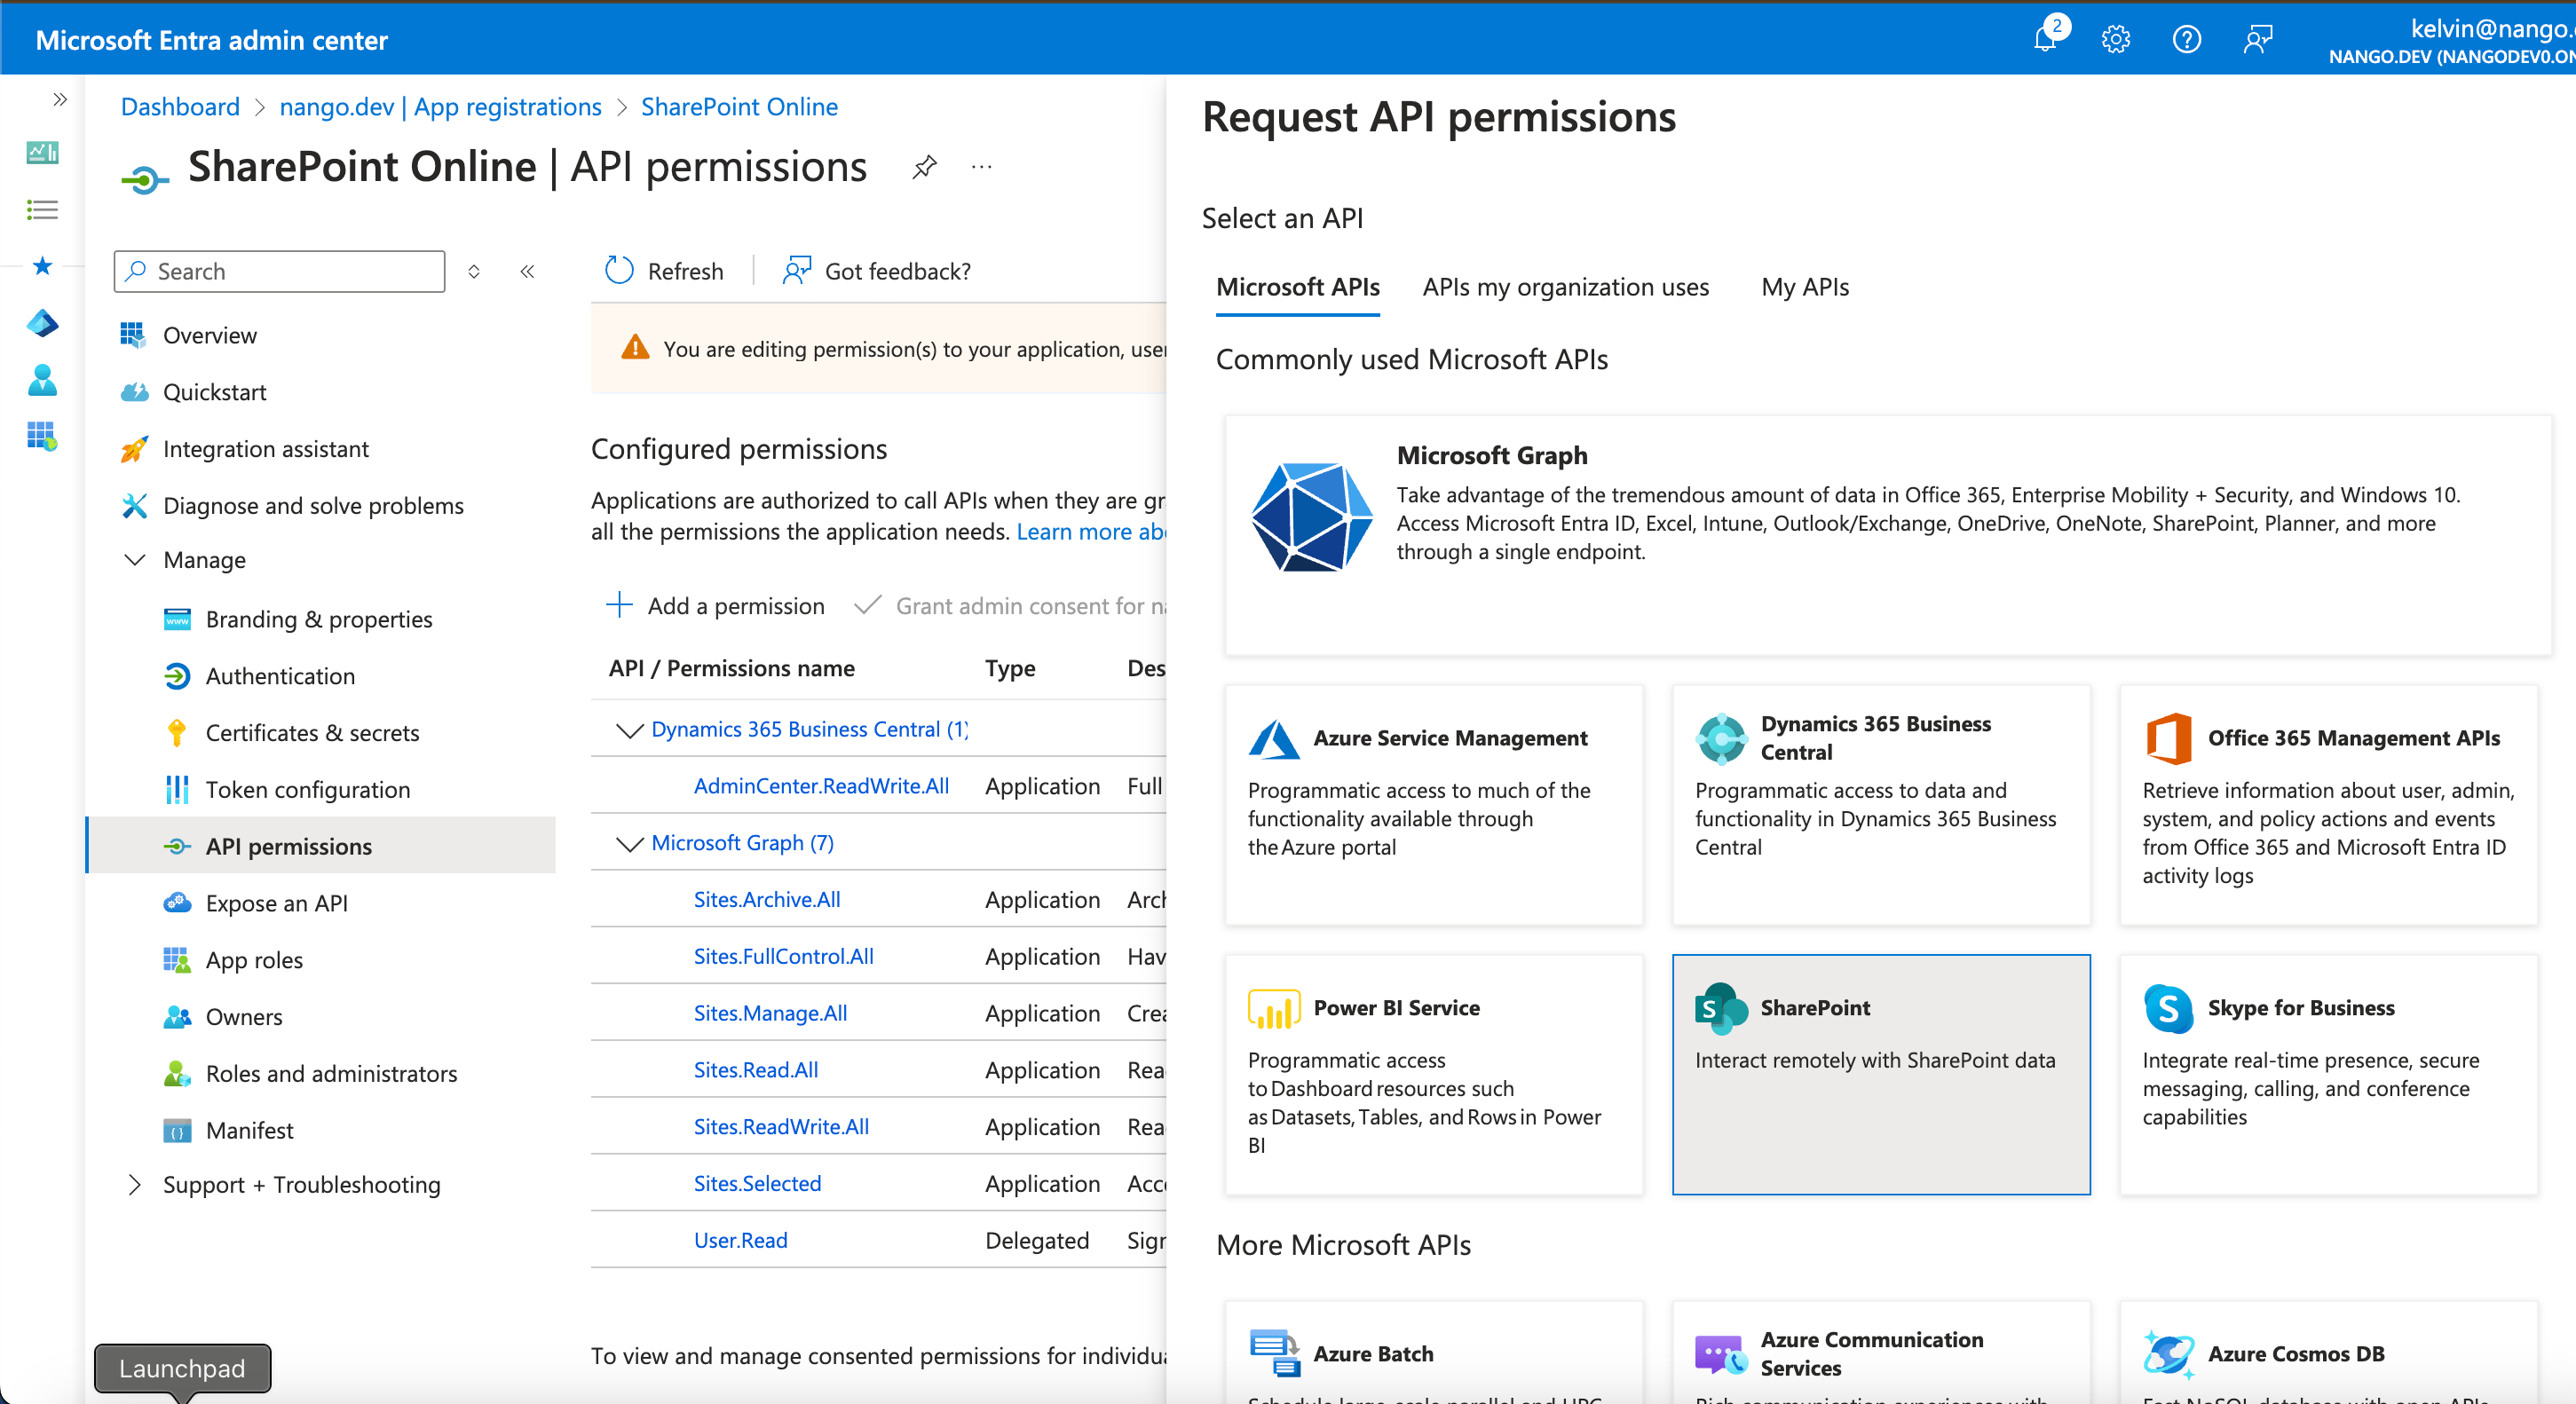Expand Support + Troubleshooting section
This screenshot has width=2576, height=1404.
click(x=135, y=1184)
